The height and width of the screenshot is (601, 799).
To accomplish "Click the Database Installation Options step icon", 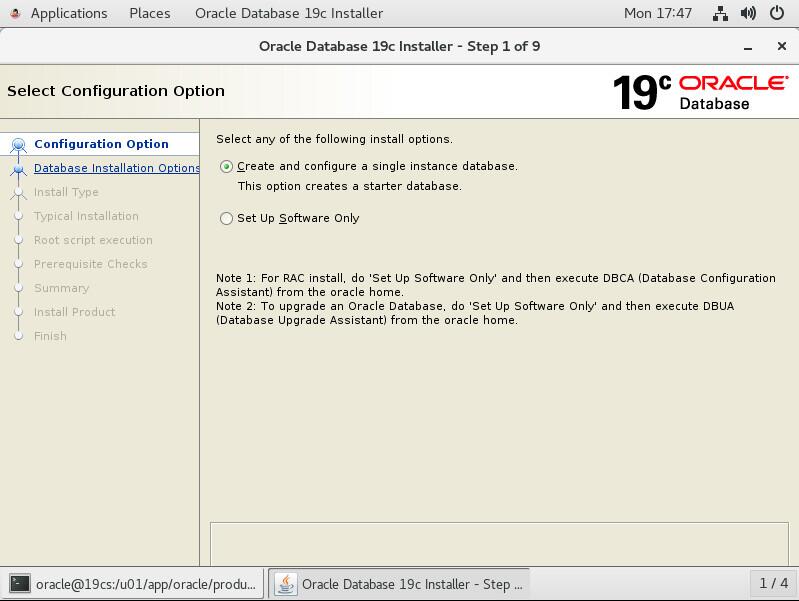I will coord(17,170).
